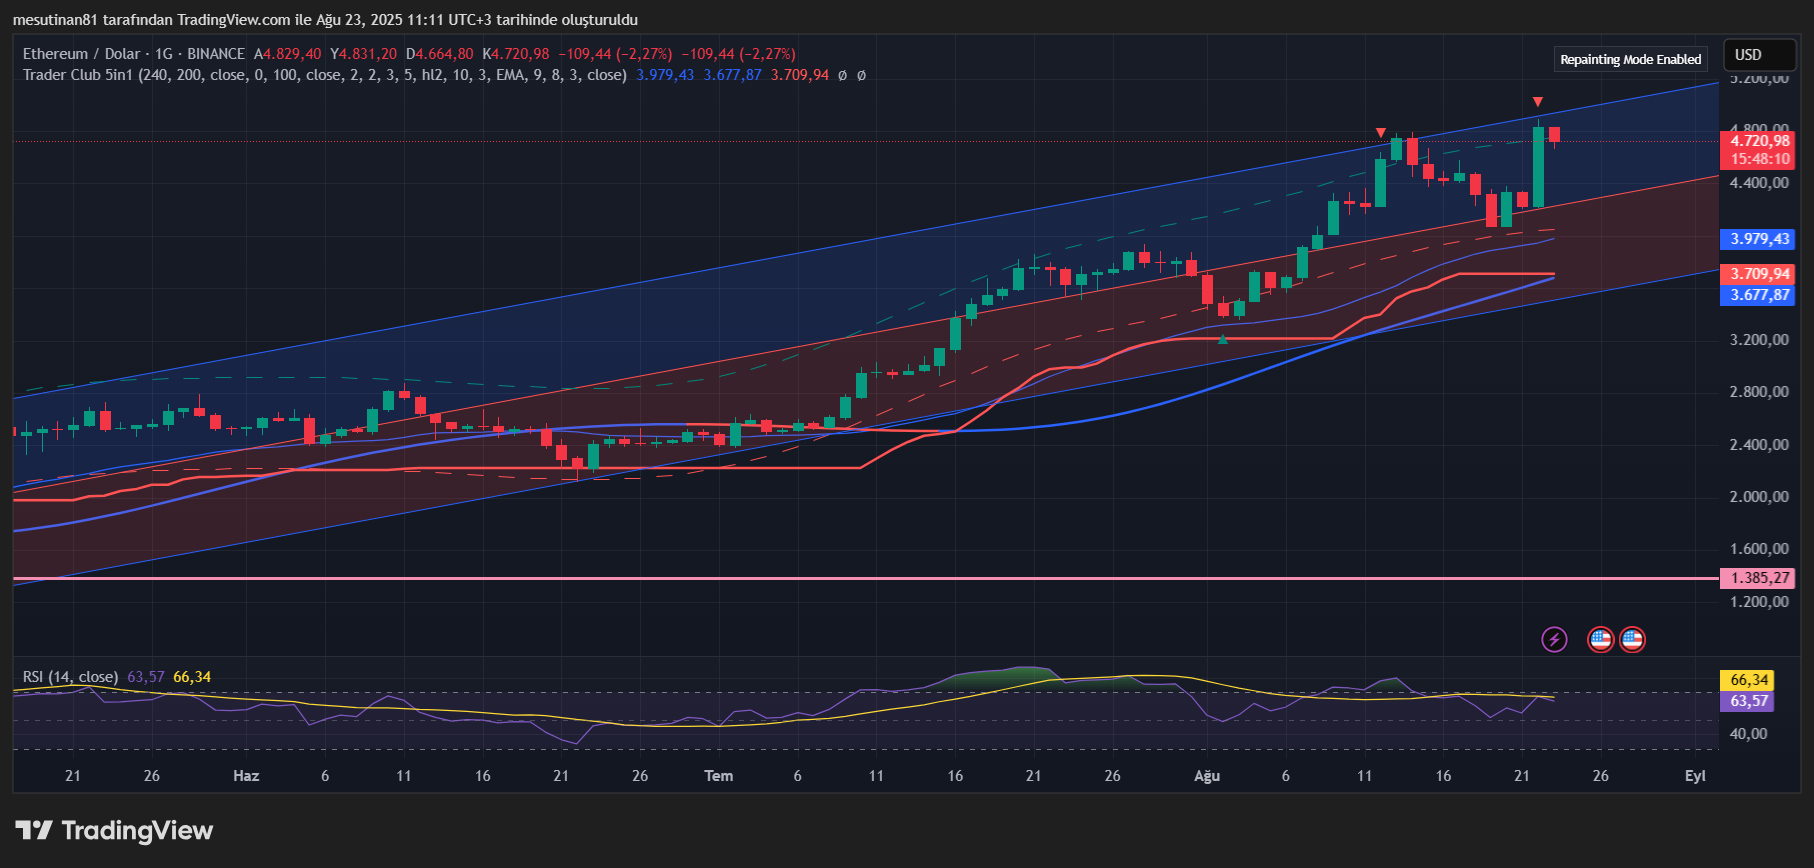The height and width of the screenshot is (868, 1814).
Task: Select the RSI (14, close) legend
Action: (x=70, y=677)
